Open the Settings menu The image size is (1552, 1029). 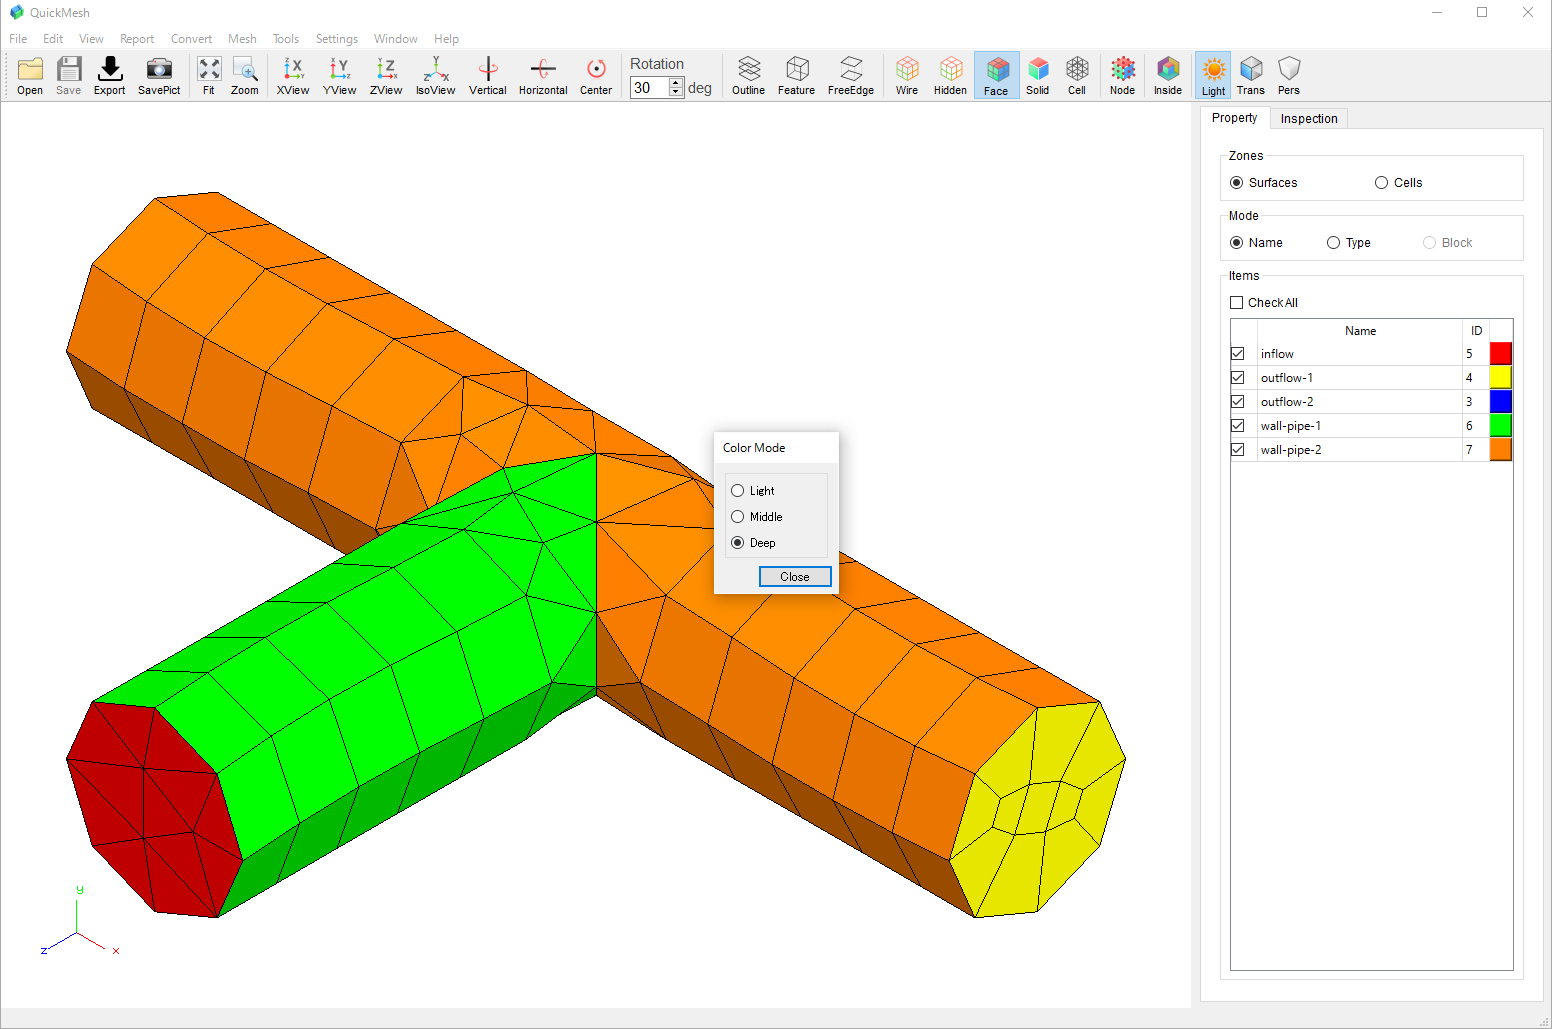coord(337,39)
